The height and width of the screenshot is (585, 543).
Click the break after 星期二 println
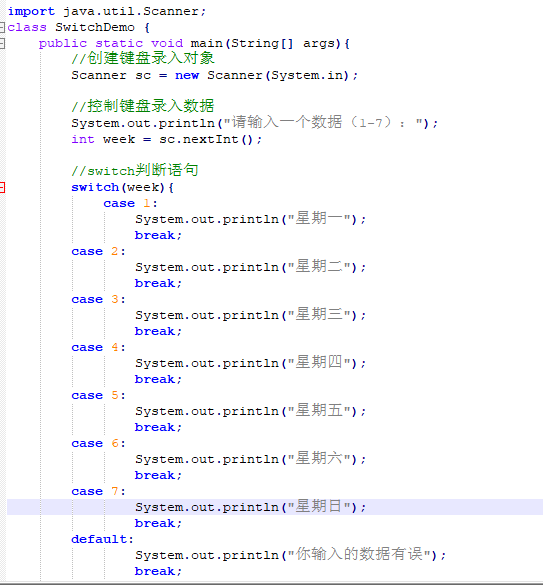pyautogui.click(x=158, y=284)
